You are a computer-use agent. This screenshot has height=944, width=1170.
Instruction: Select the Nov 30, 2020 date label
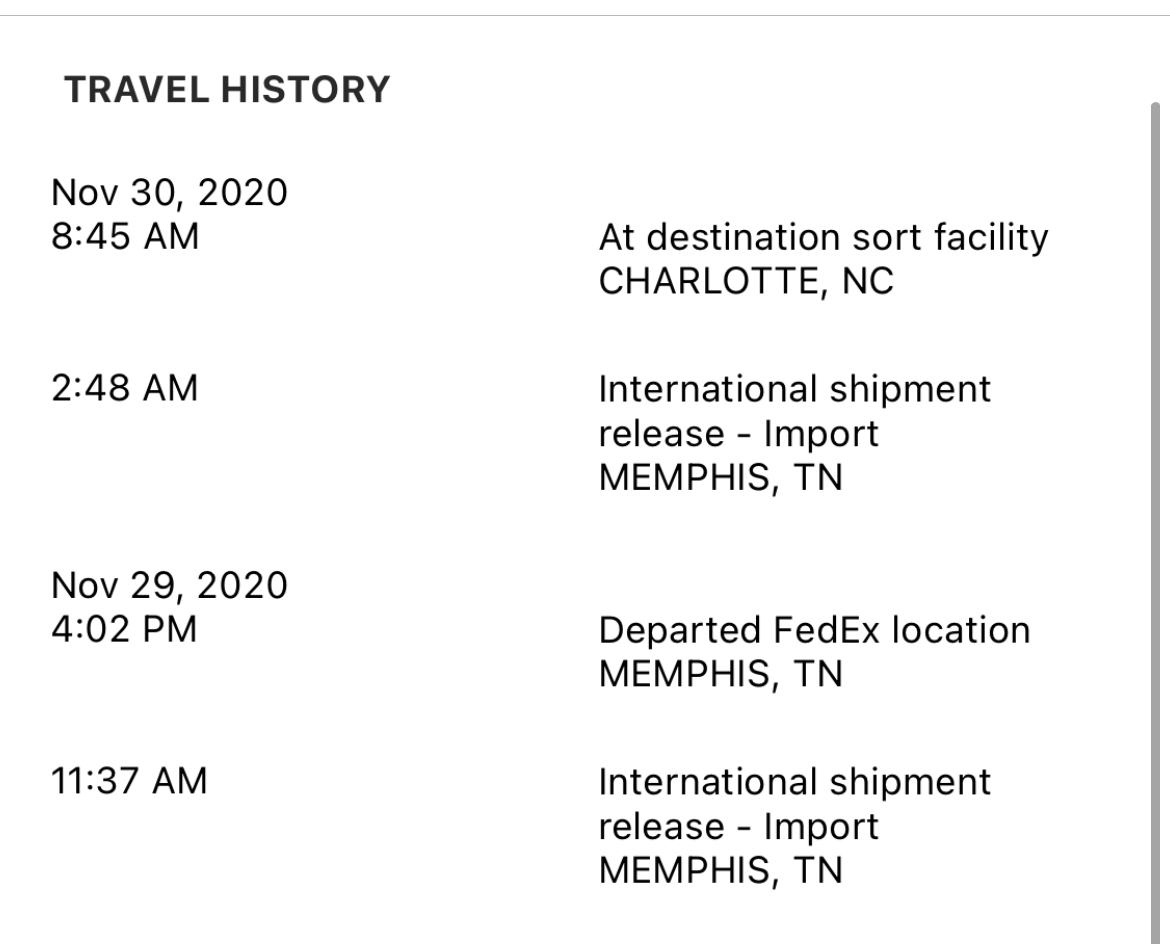click(x=169, y=193)
